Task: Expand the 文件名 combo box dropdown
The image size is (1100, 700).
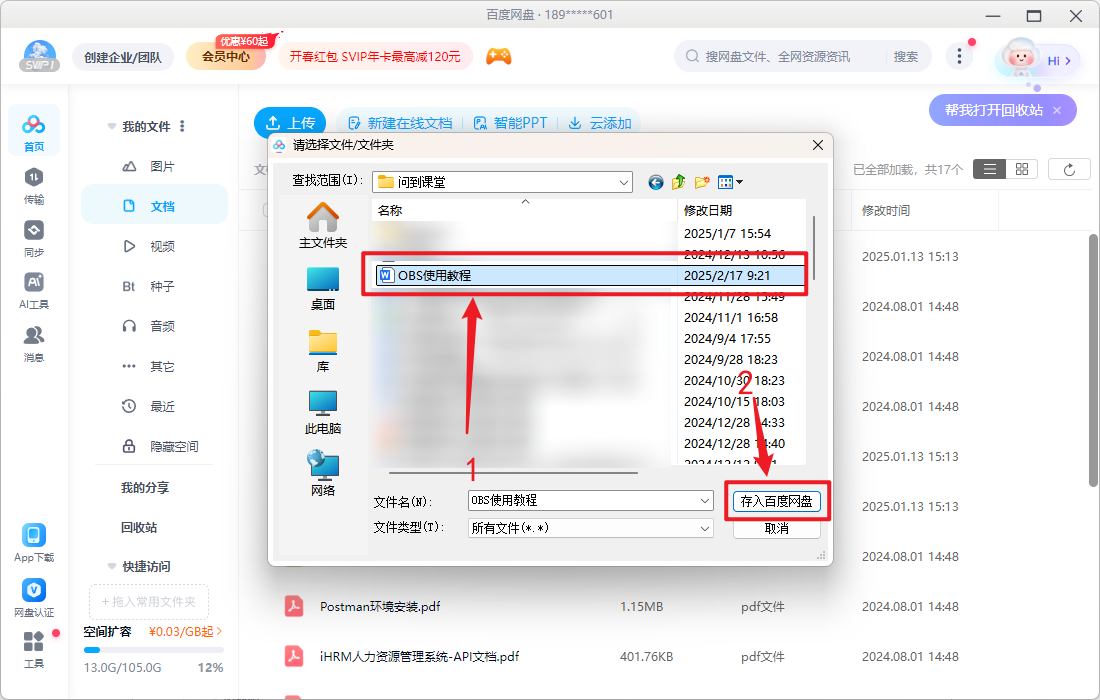Action: click(x=705, y=501)
